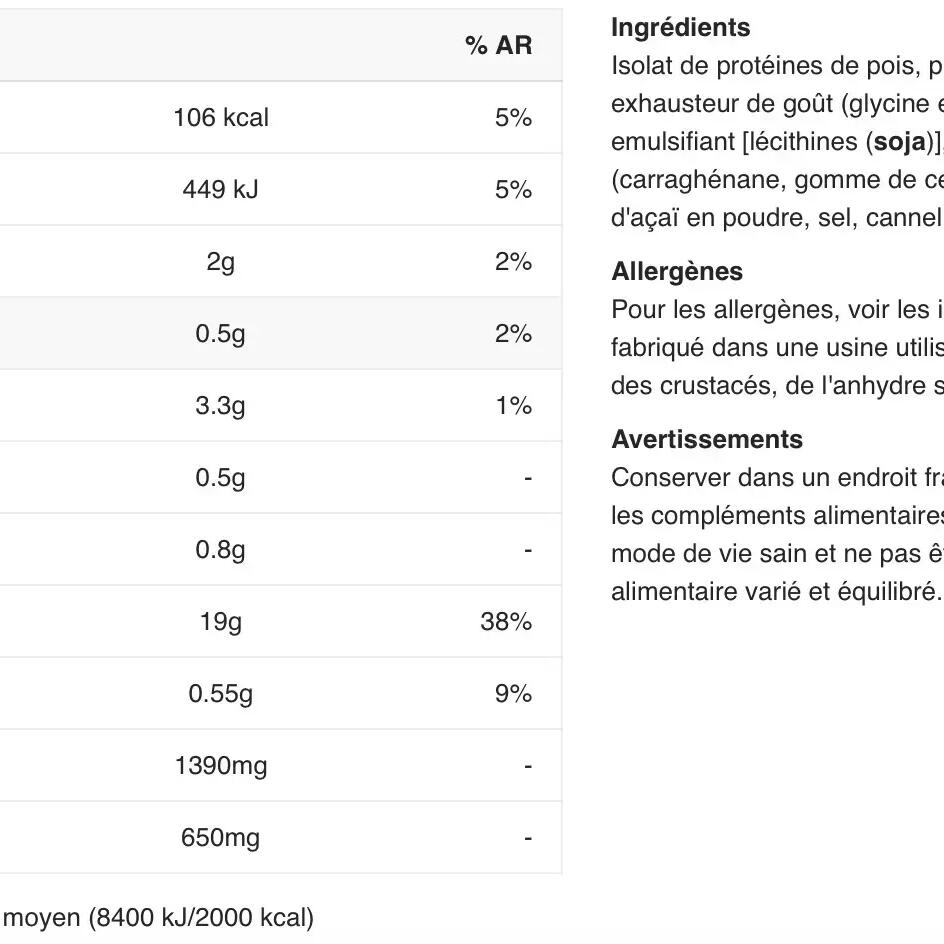Click the Ingrédients heading
944x944 pixels.
680,28
